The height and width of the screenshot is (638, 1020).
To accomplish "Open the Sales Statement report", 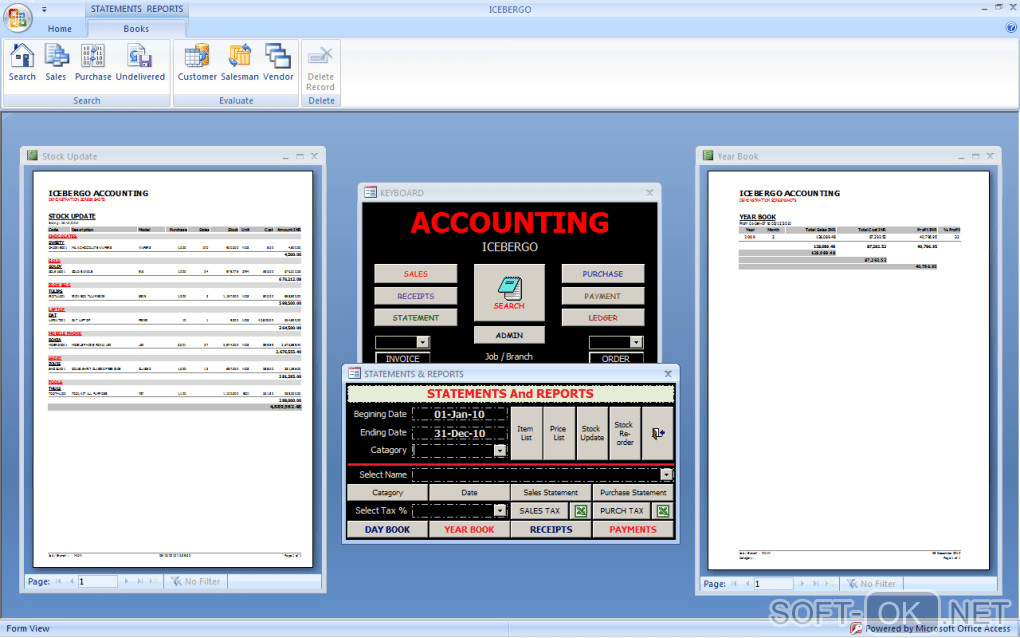I will [x=550, y=492].
